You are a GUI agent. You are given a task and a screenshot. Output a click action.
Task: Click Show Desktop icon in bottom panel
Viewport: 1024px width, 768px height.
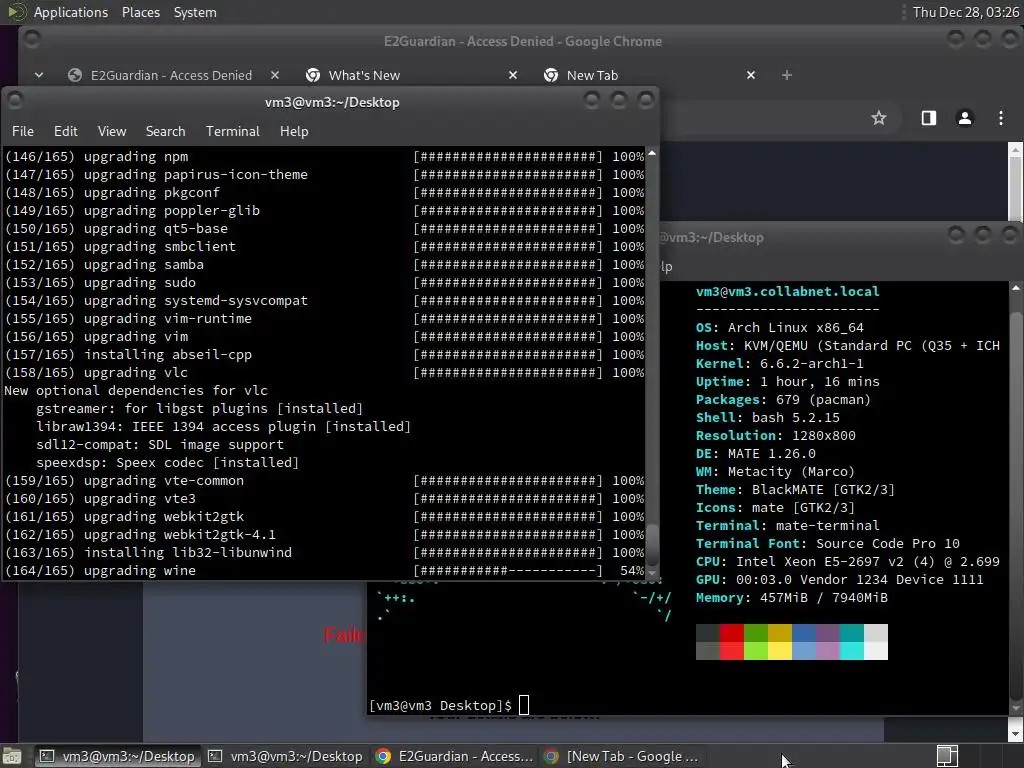pos(12,756)
